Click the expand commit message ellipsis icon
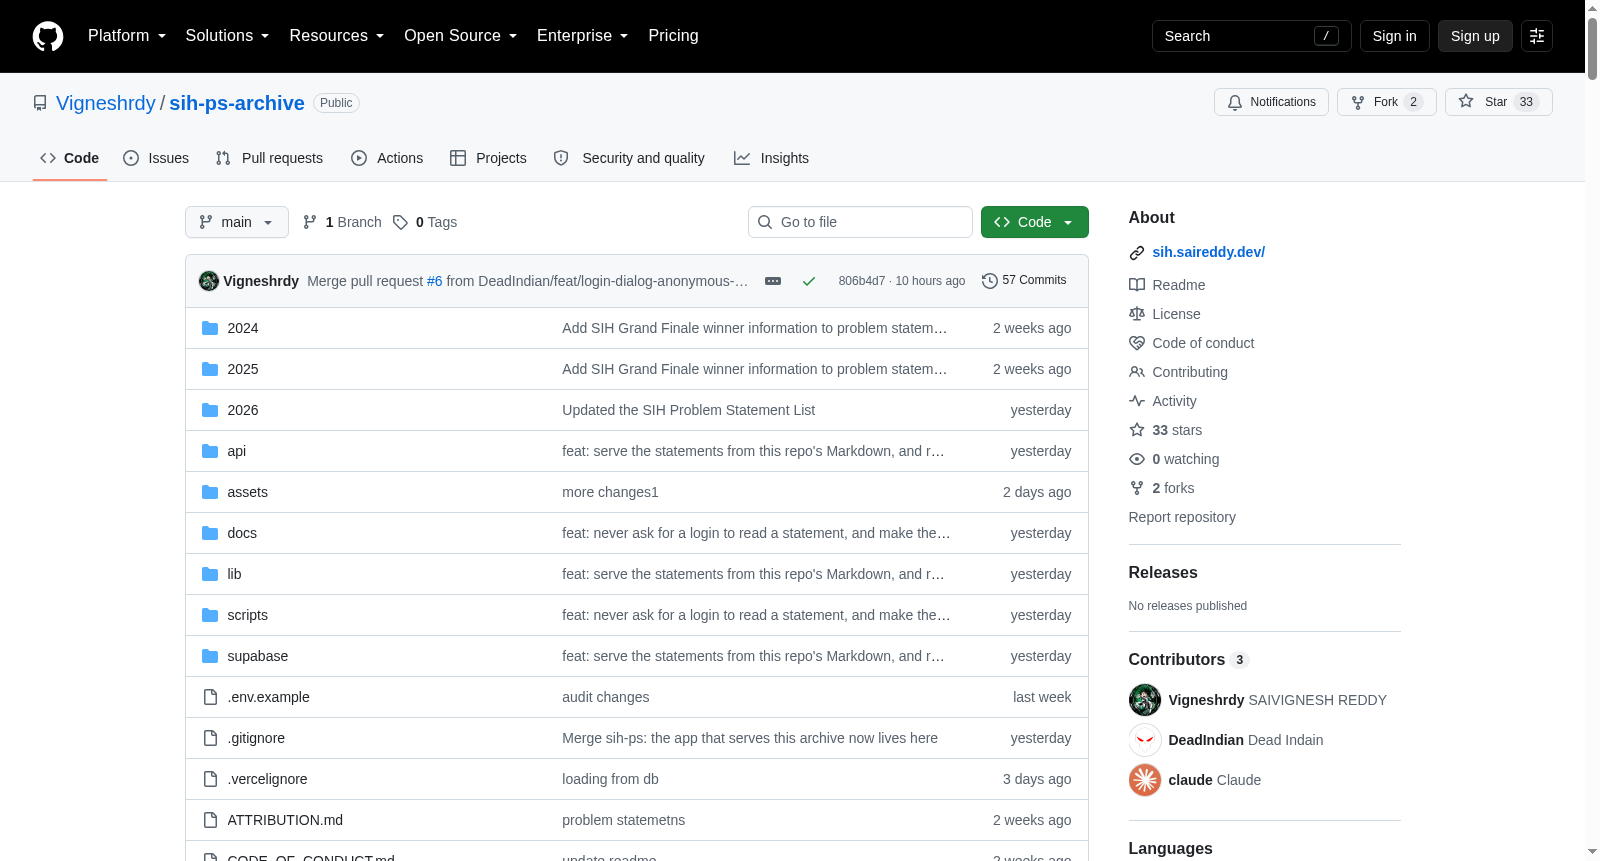1600x861 pixels. click(773, 281)
